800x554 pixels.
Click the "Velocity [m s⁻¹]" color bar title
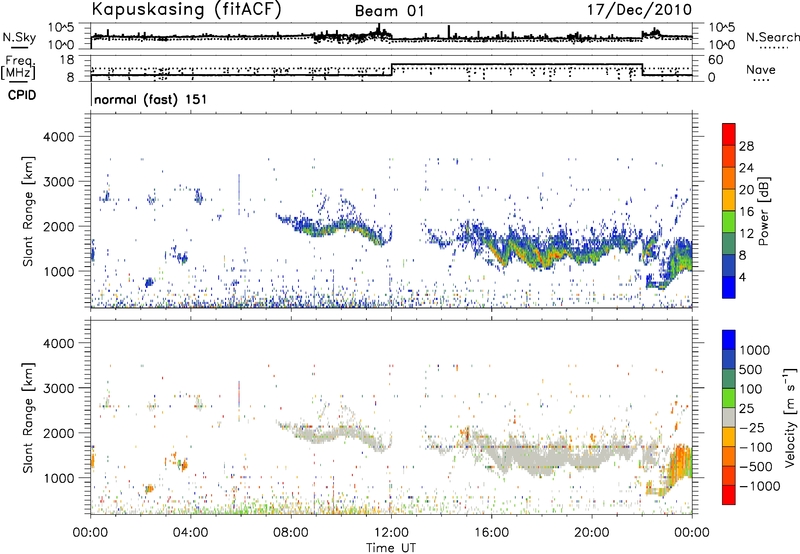pyautogui.click(x=790, y=417)
